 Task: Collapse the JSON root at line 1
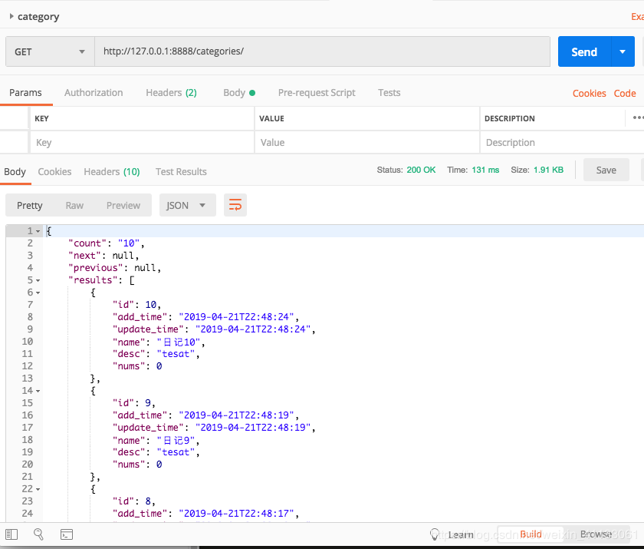coord(38,231)
